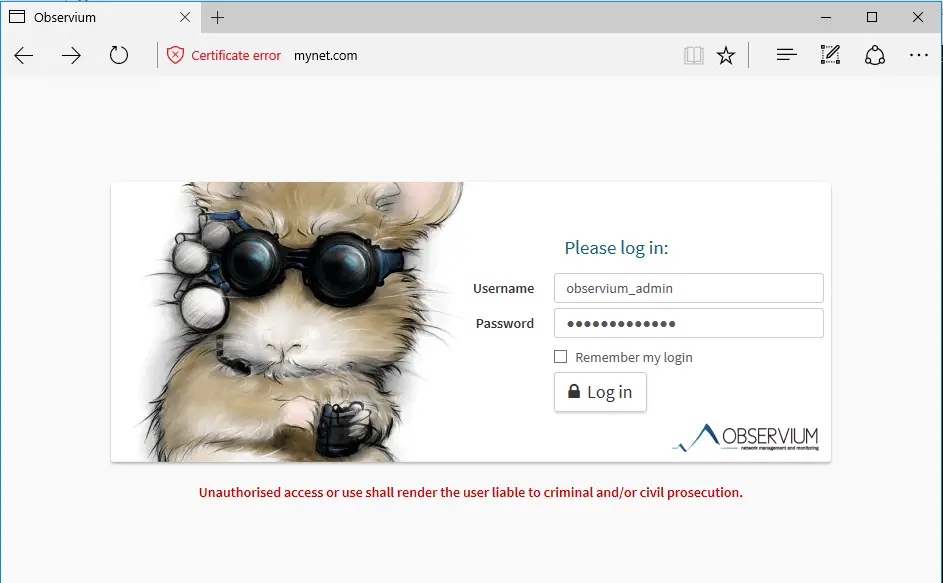Click the 'Please log in:' heading

(616, 248)
